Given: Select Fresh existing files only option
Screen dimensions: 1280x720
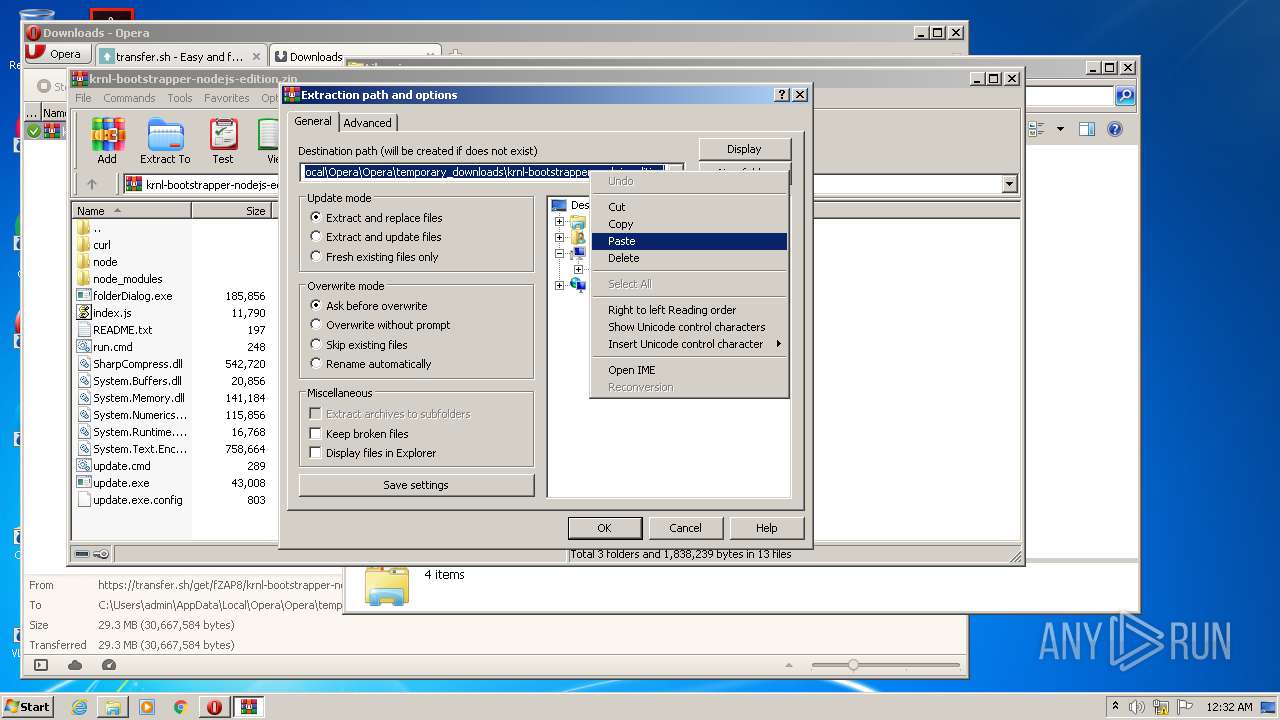Looking at the screenshot, I should [x=316, y=256].
